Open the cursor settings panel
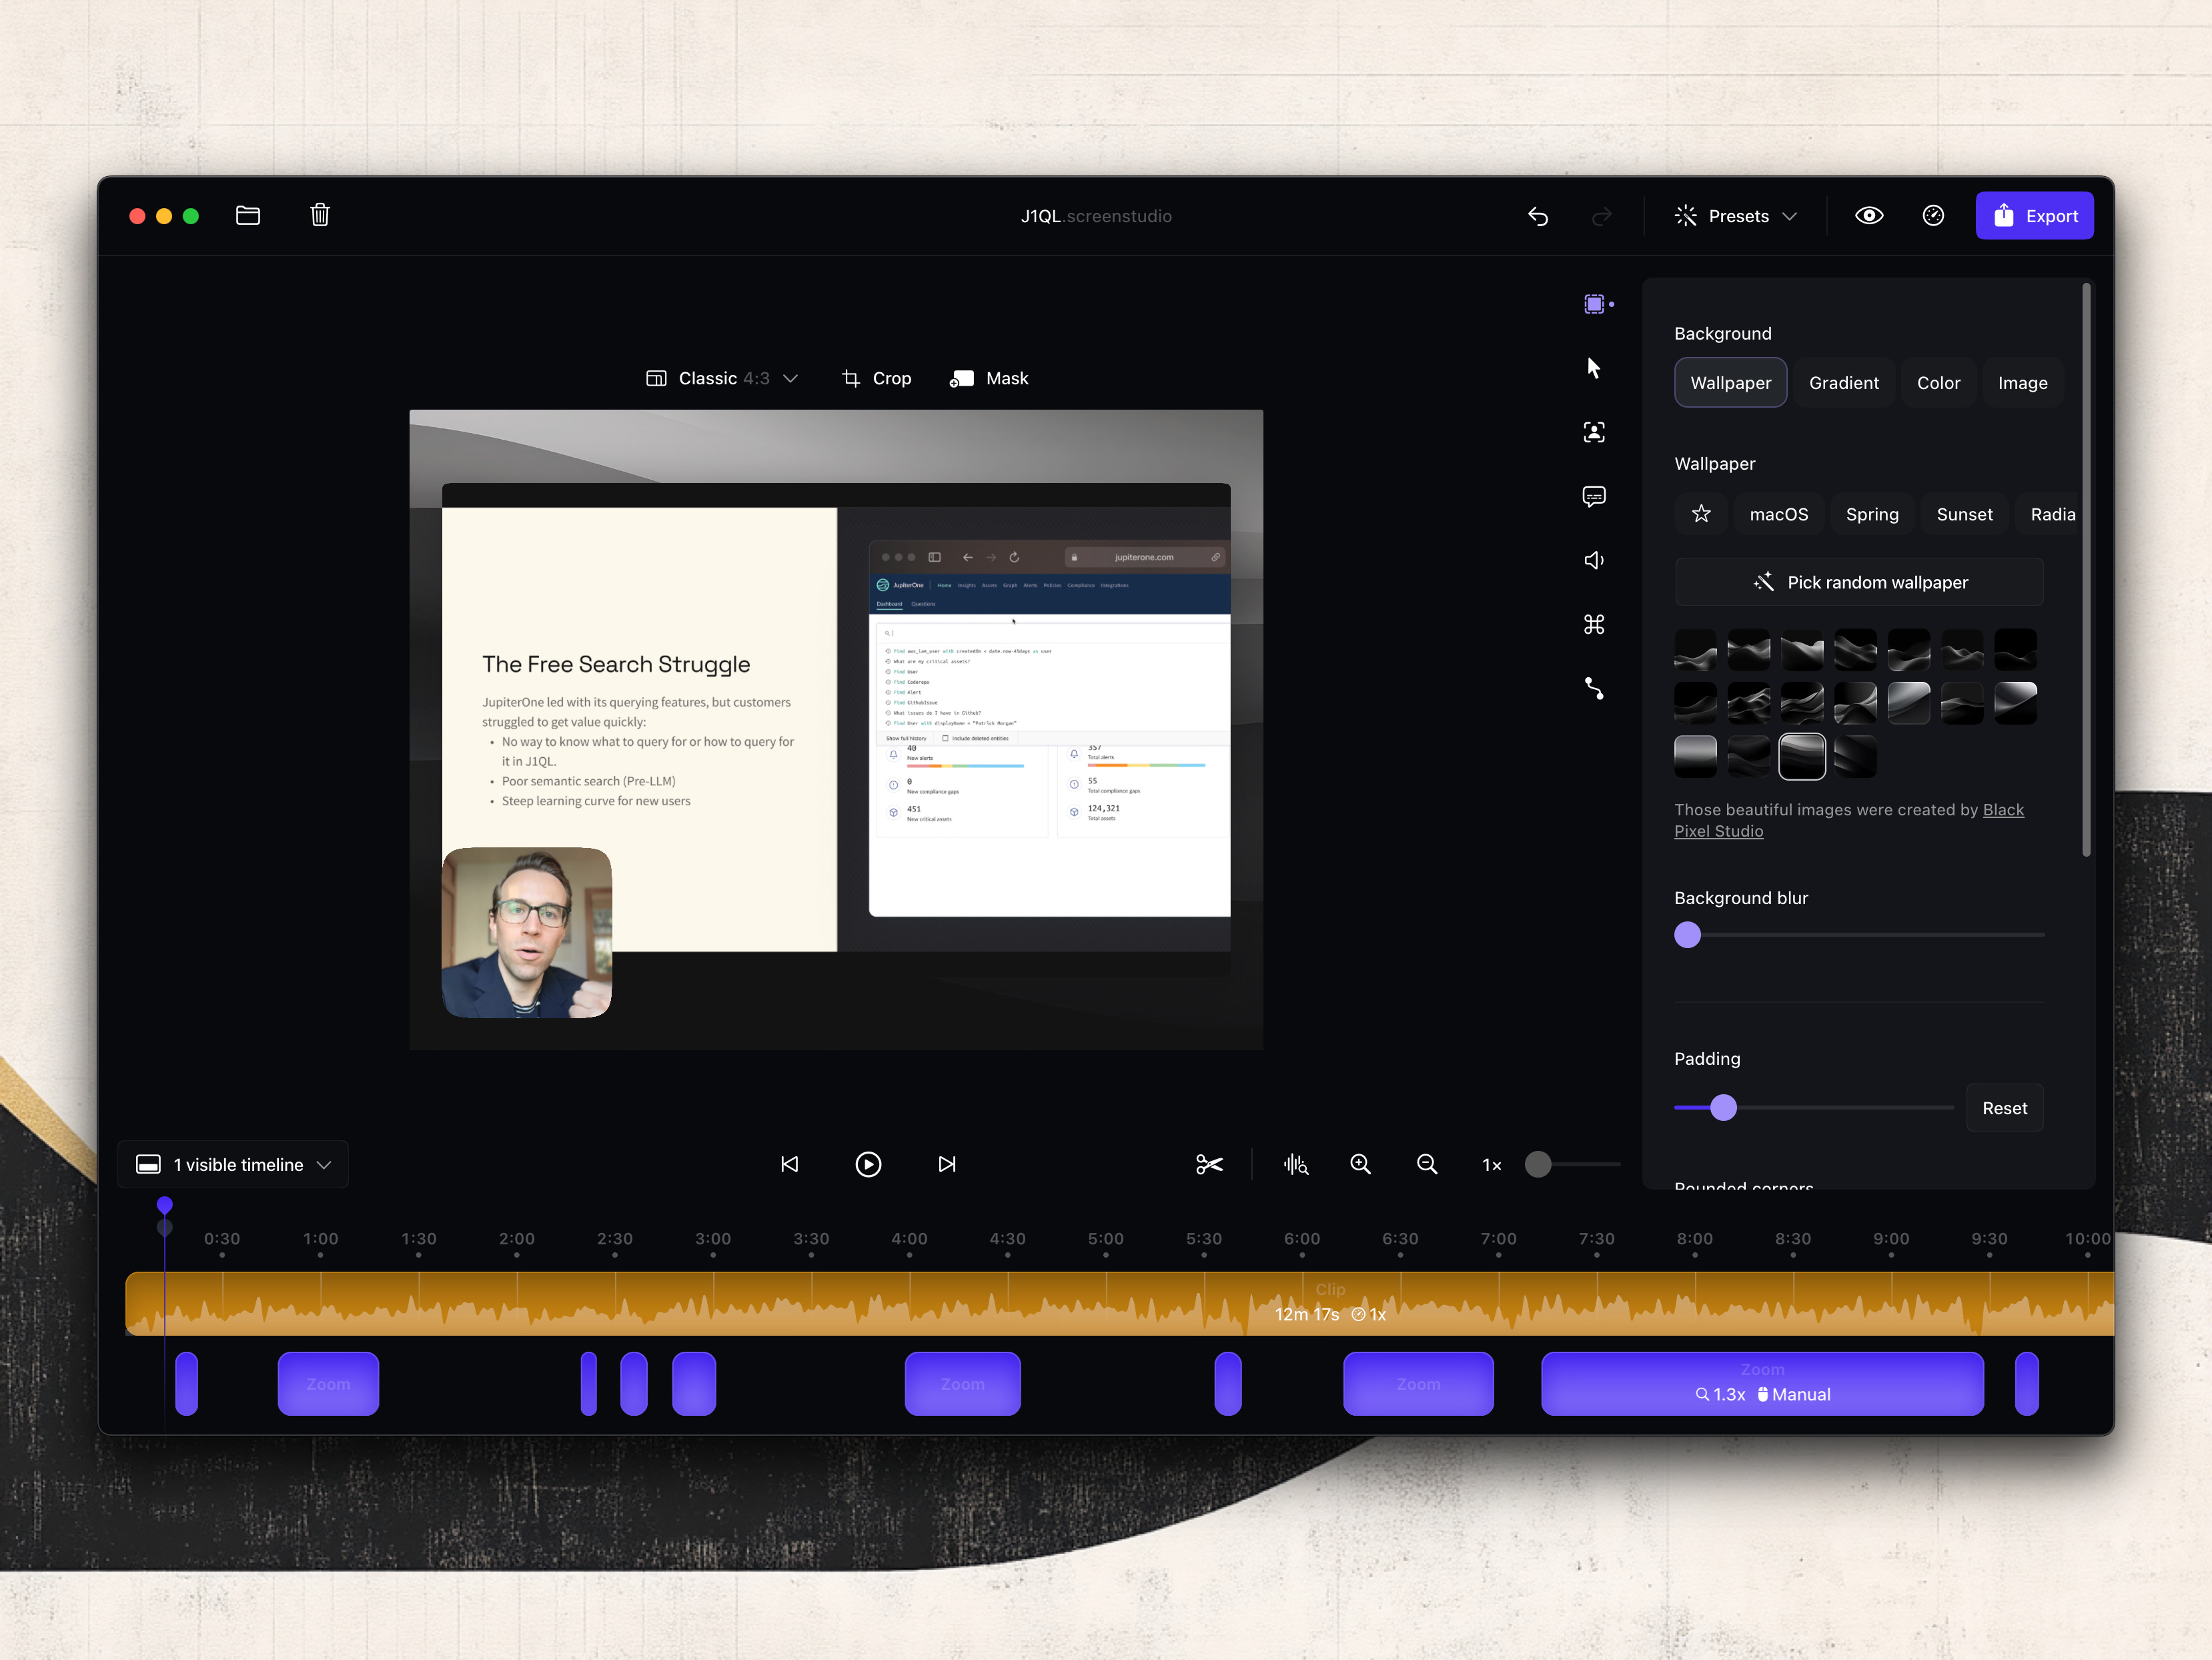The width and height of the screenshot is (2212, 1660). click(x=1594, y=368)
